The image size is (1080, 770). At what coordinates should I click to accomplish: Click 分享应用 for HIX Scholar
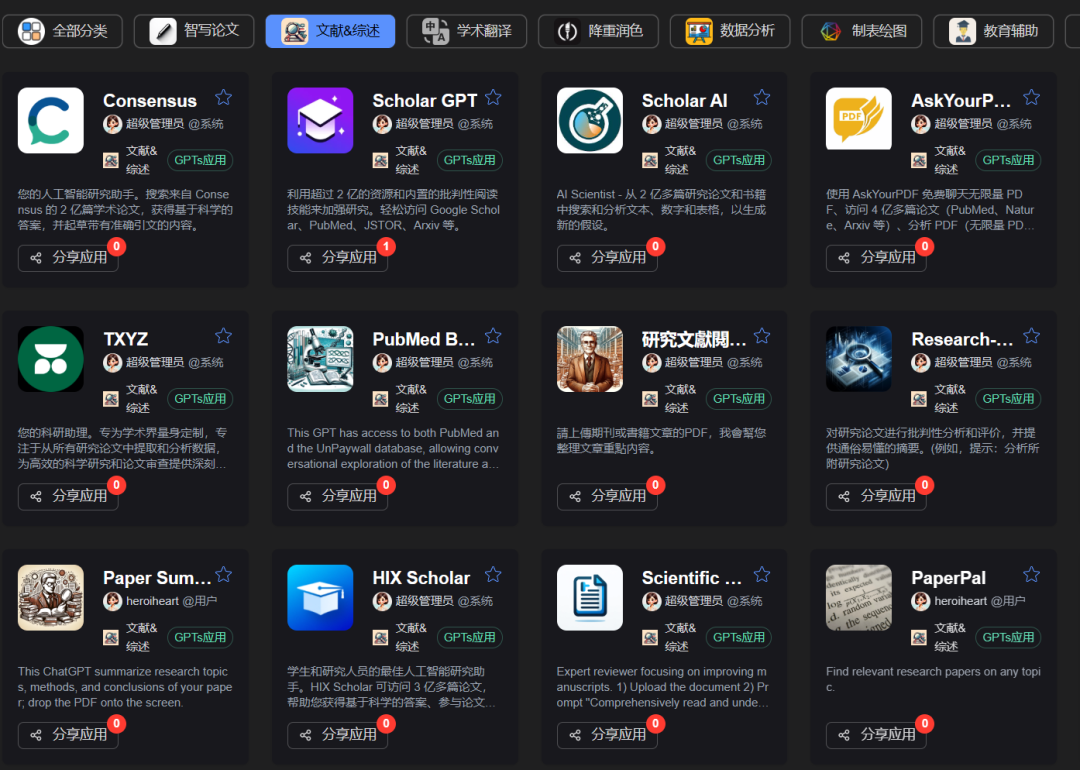tap(338, 735)
